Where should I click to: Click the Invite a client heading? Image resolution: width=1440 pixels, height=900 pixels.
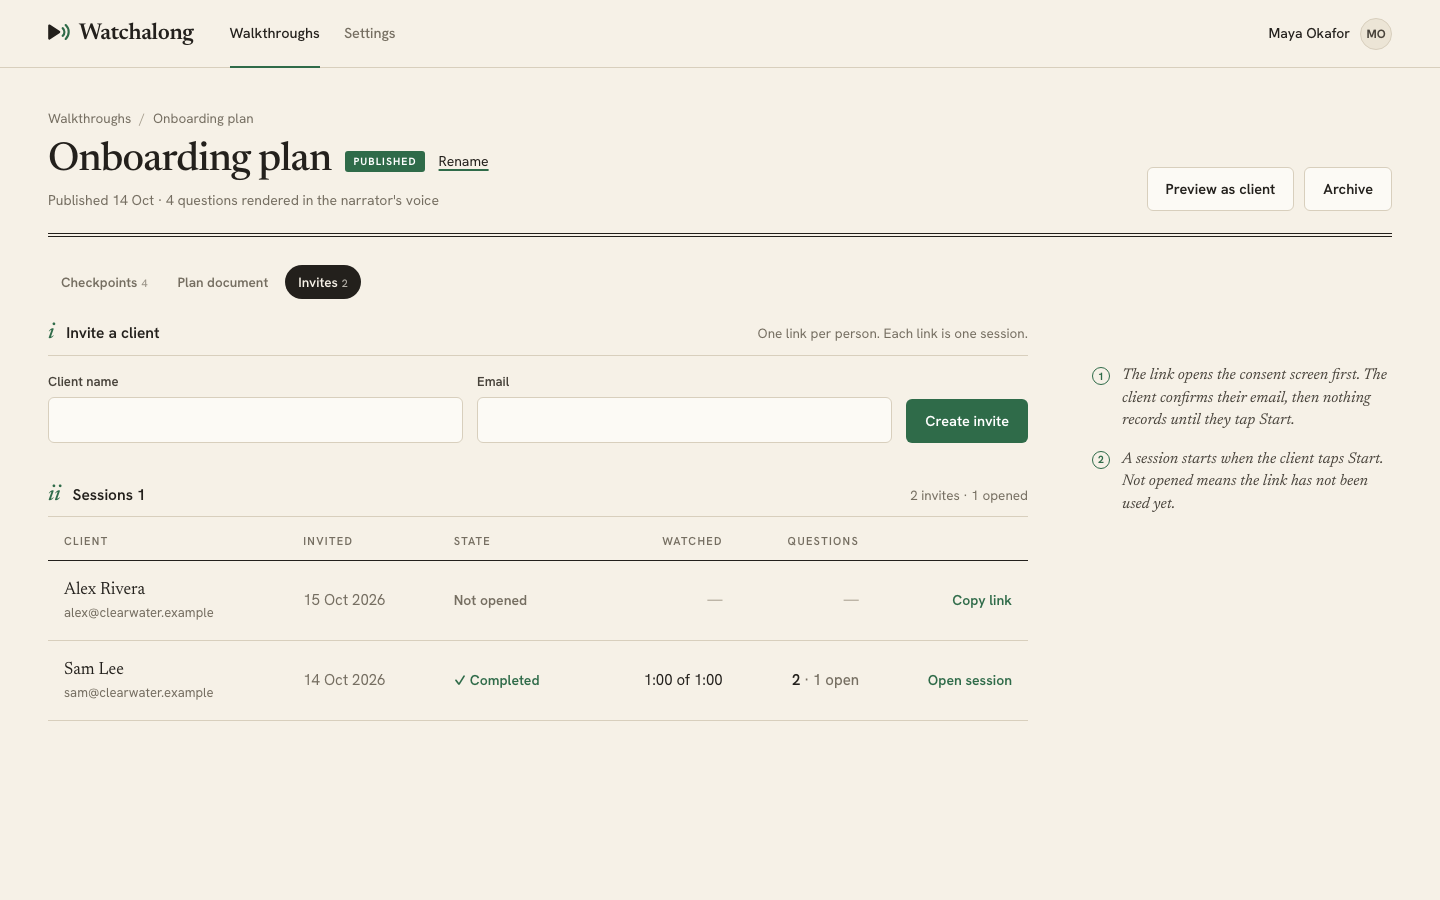[113, 333]
